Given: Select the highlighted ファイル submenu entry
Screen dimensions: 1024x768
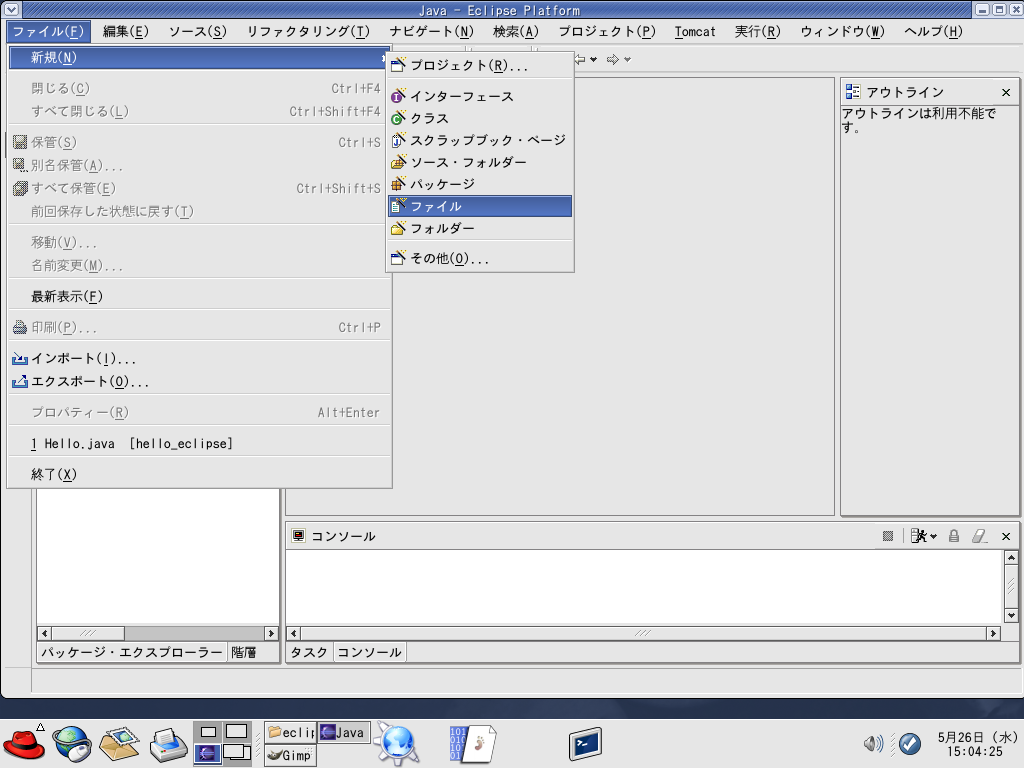Looking at the screenshot, I should pos(480,206).
